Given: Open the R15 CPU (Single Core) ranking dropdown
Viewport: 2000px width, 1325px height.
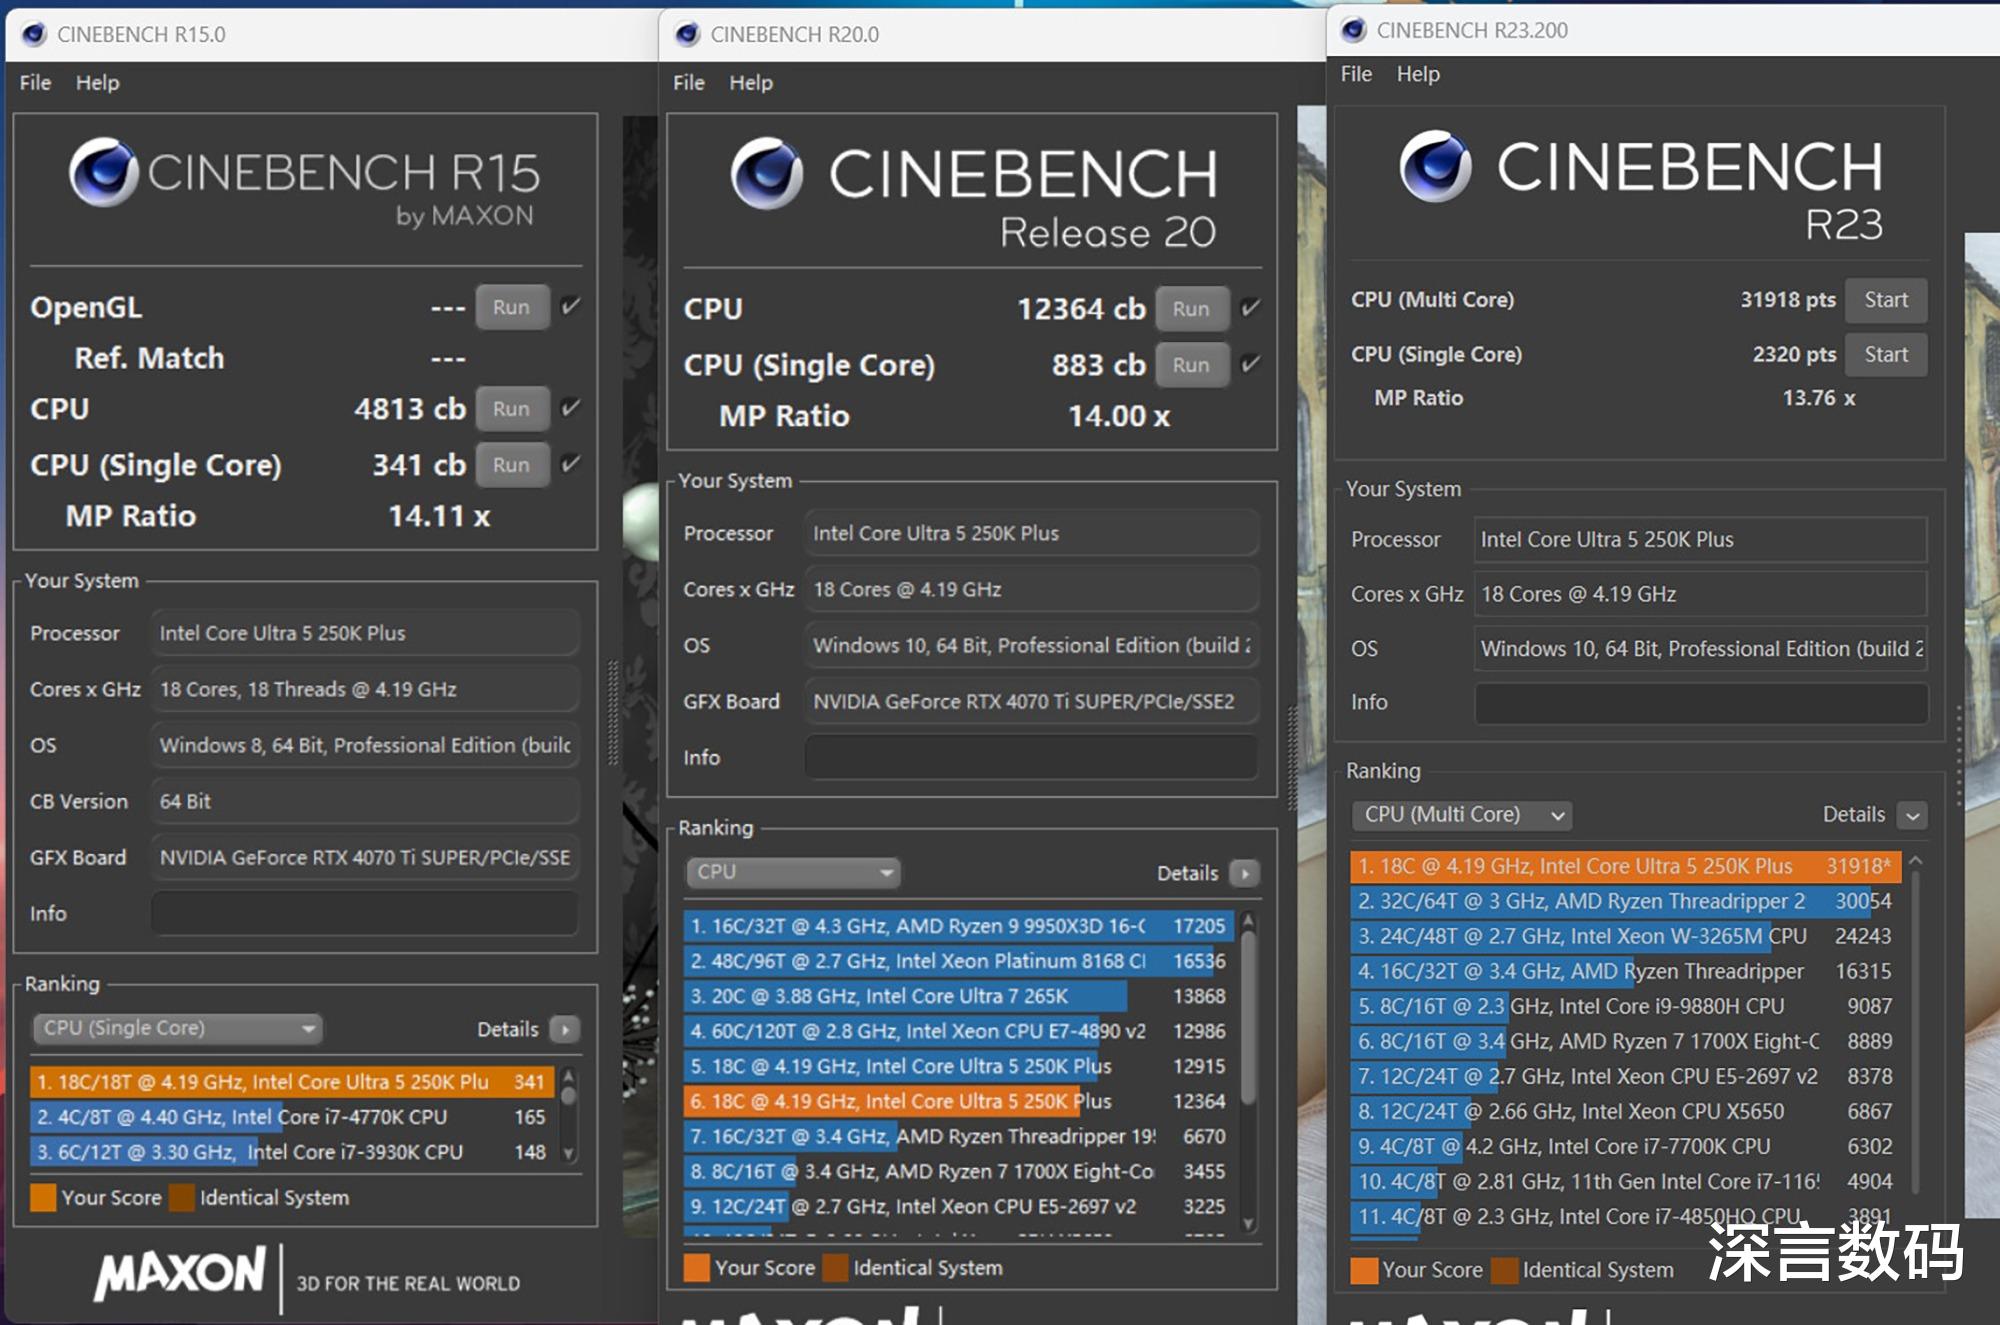Looking at the screenshot, I should click(x=178, y=1028).
